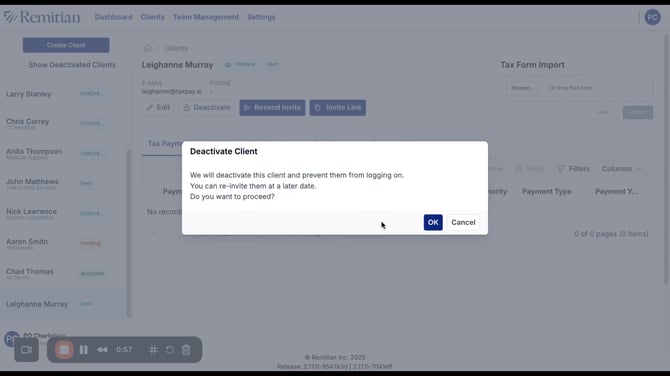Click Chad Thomas's Accepted status badge

[92, 273]
